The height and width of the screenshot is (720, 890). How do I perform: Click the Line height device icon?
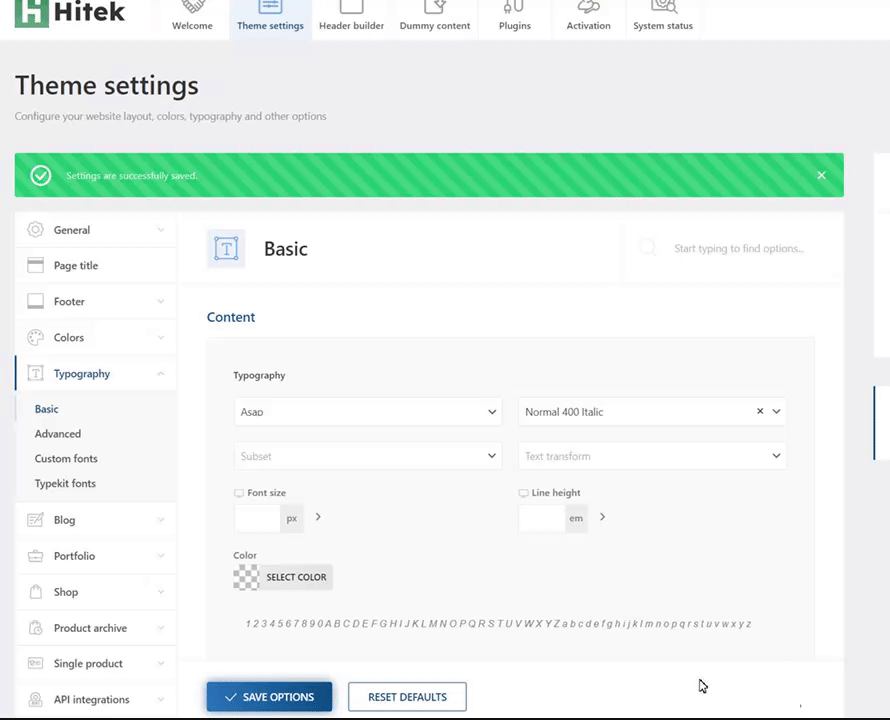point(523,493)
